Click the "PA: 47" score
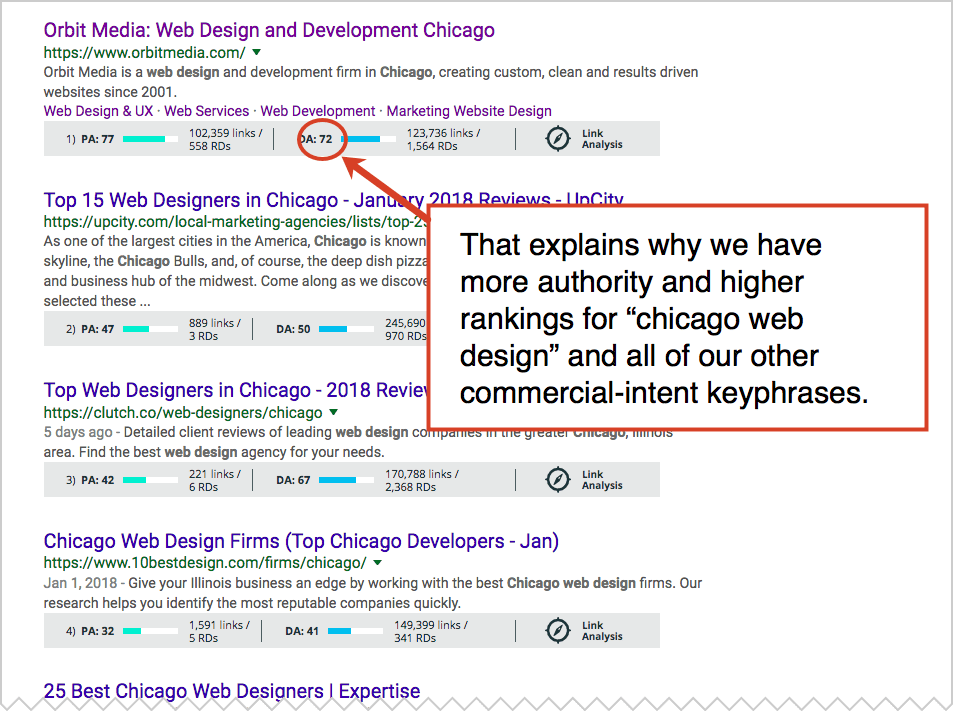This screenshot has height=711, width=953. [97, 329]
